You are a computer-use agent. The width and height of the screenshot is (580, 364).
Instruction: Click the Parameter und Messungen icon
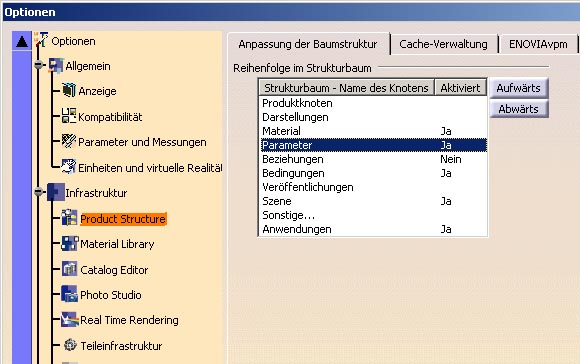coord(69,141)
